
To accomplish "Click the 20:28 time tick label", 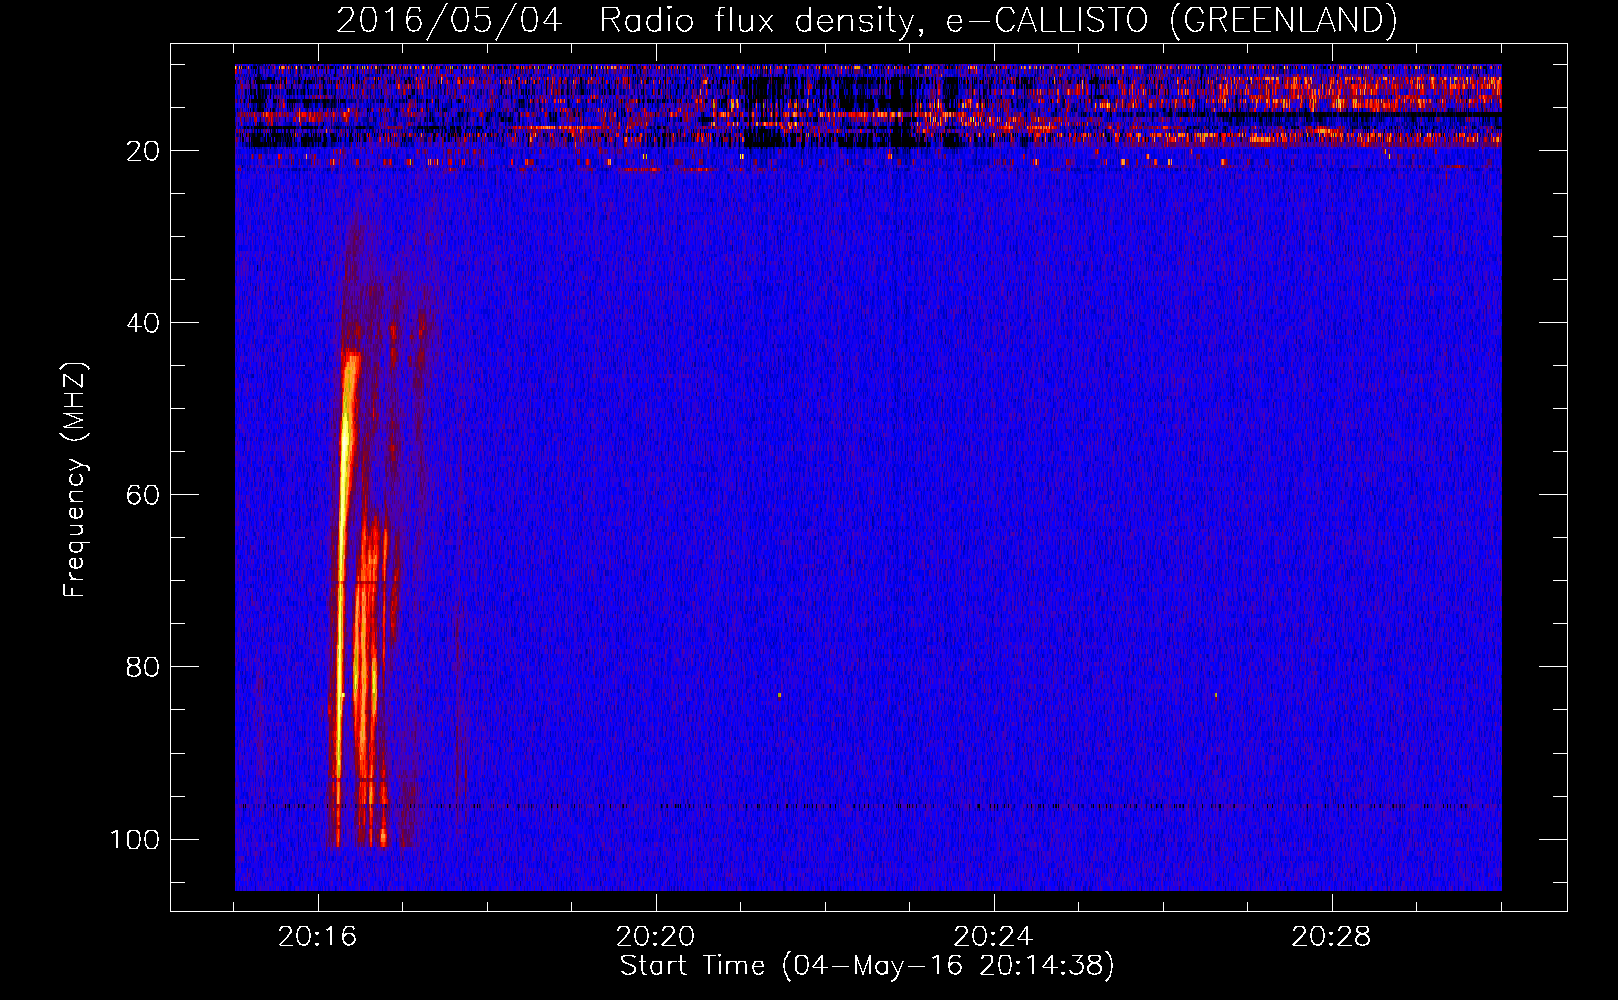I will point(1331,937).
